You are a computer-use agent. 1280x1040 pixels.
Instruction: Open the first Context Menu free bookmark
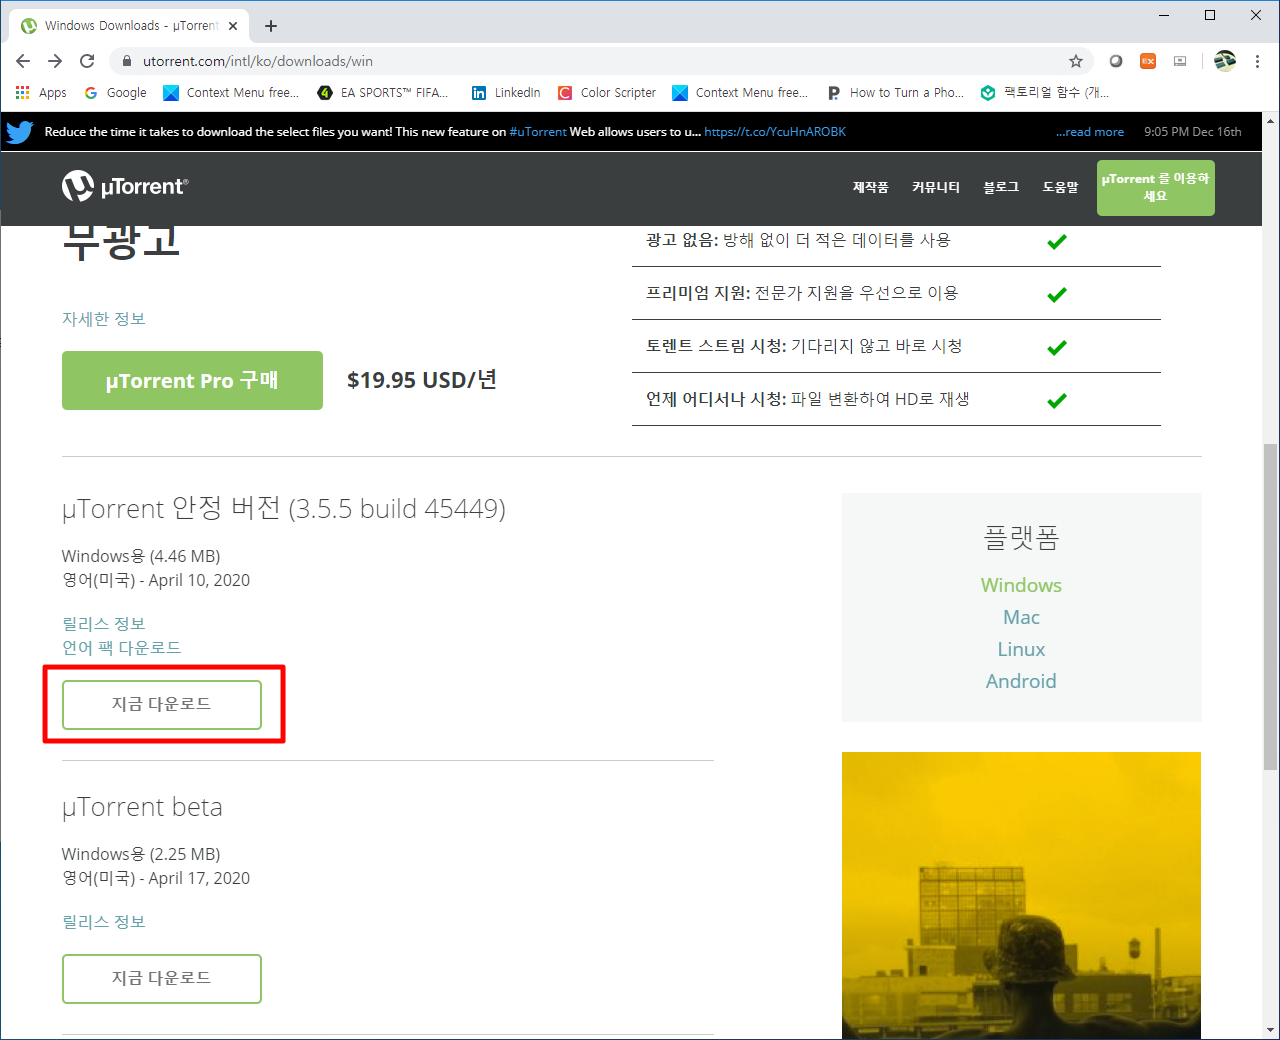point(231,93)
